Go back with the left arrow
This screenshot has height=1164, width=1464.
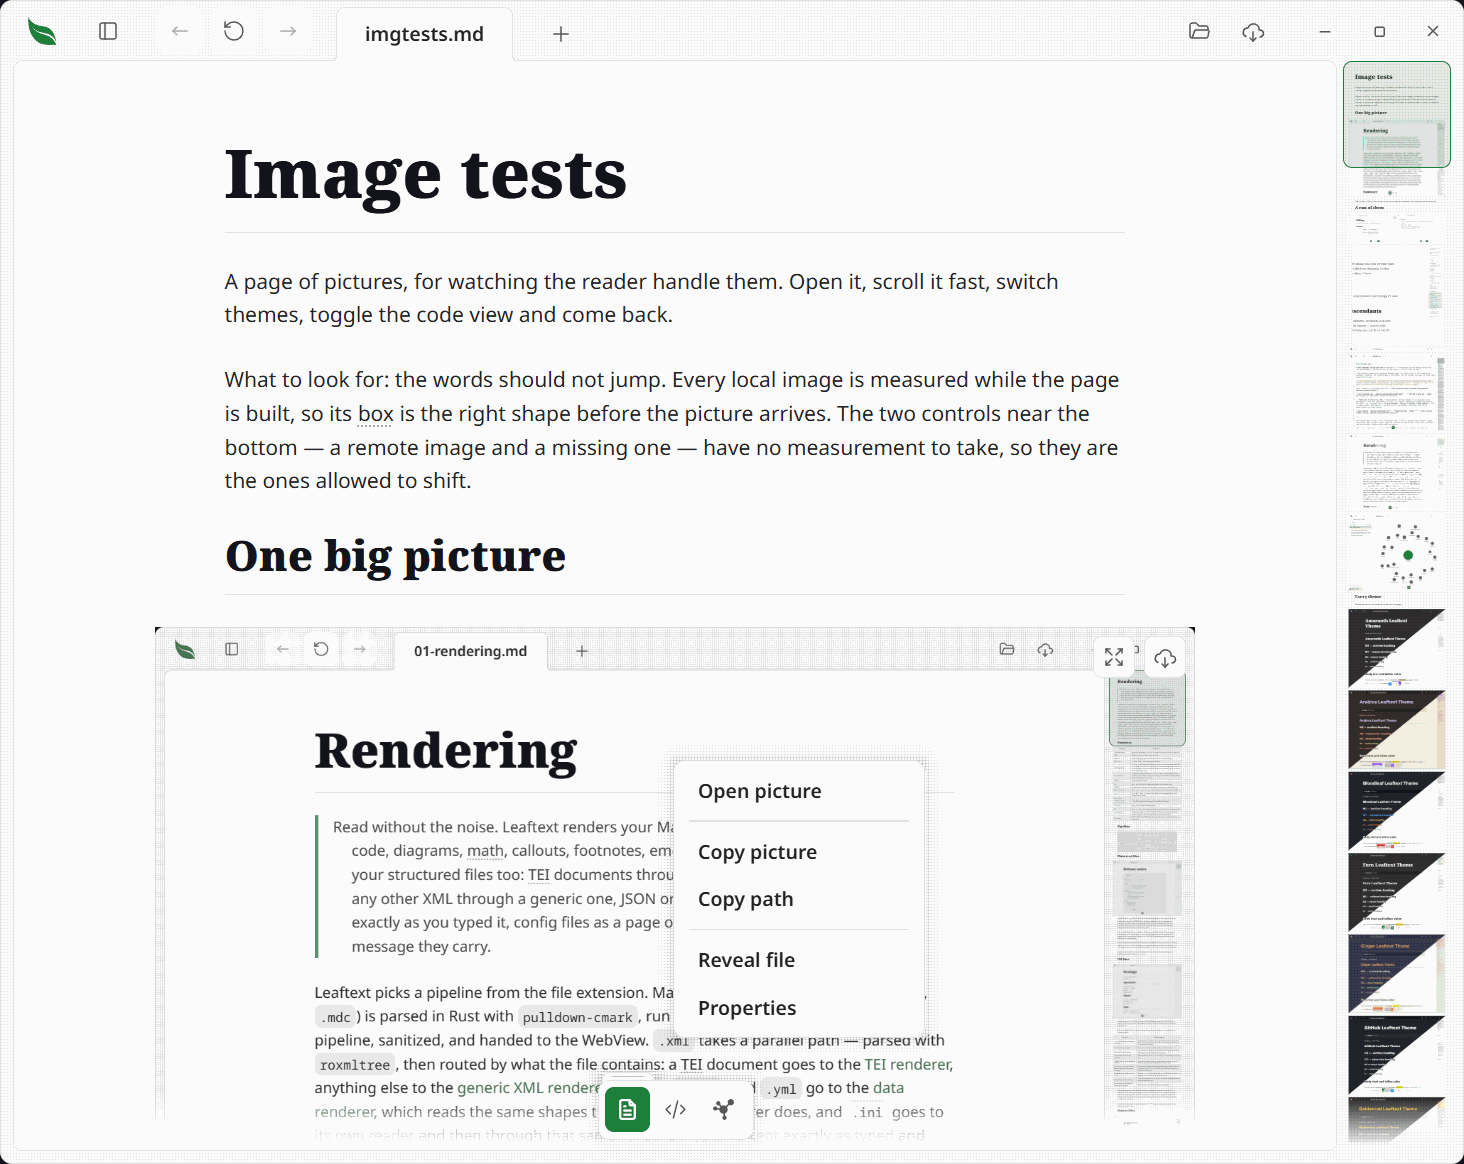click(180, 31)
